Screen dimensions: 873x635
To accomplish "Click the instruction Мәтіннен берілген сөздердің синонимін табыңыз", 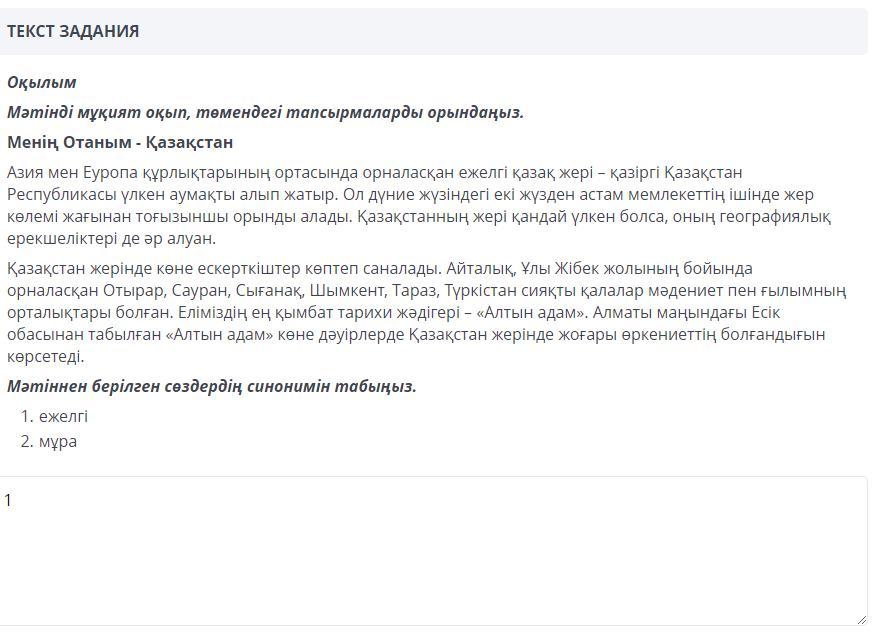I will click(212, 386).
